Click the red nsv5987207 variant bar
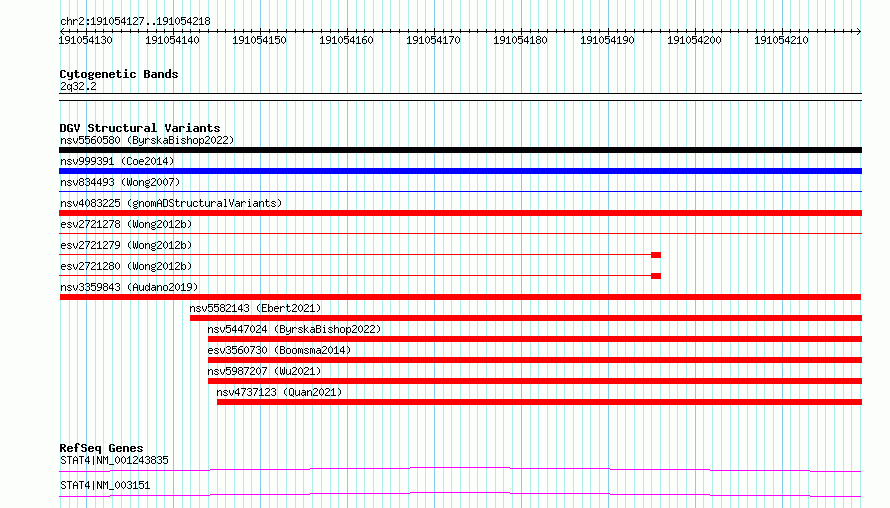890x508 pixels. [535, 381]
